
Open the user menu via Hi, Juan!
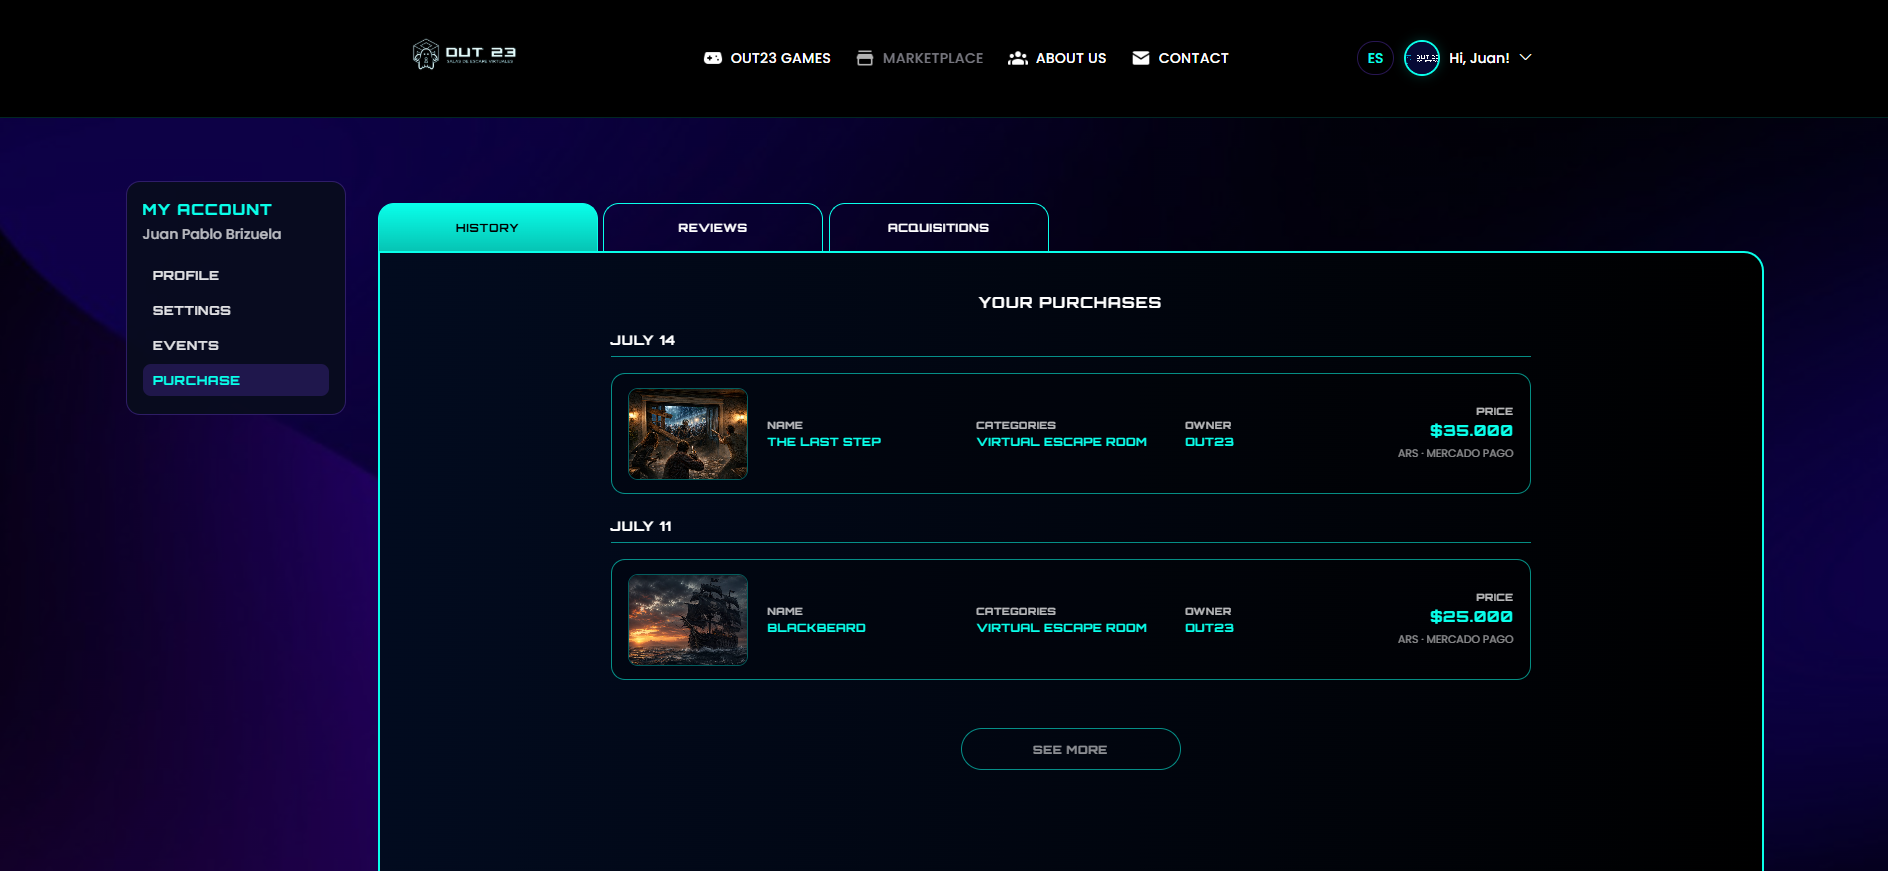(1479, 58)
